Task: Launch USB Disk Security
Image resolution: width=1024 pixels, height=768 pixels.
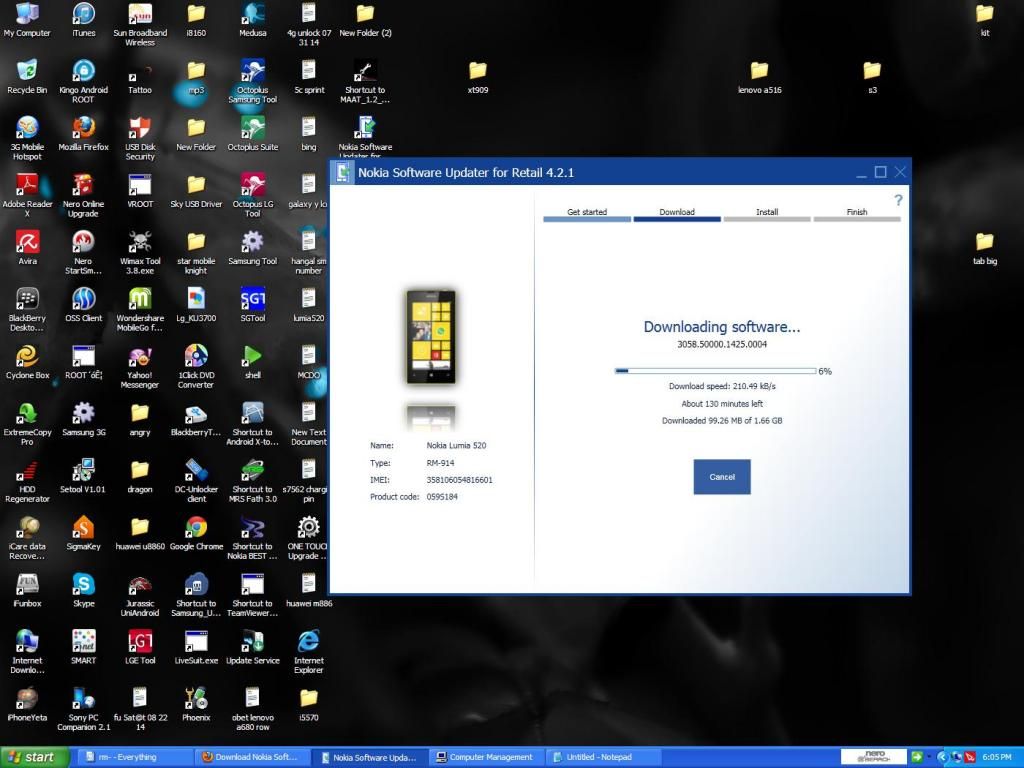Action: point(139,130)
